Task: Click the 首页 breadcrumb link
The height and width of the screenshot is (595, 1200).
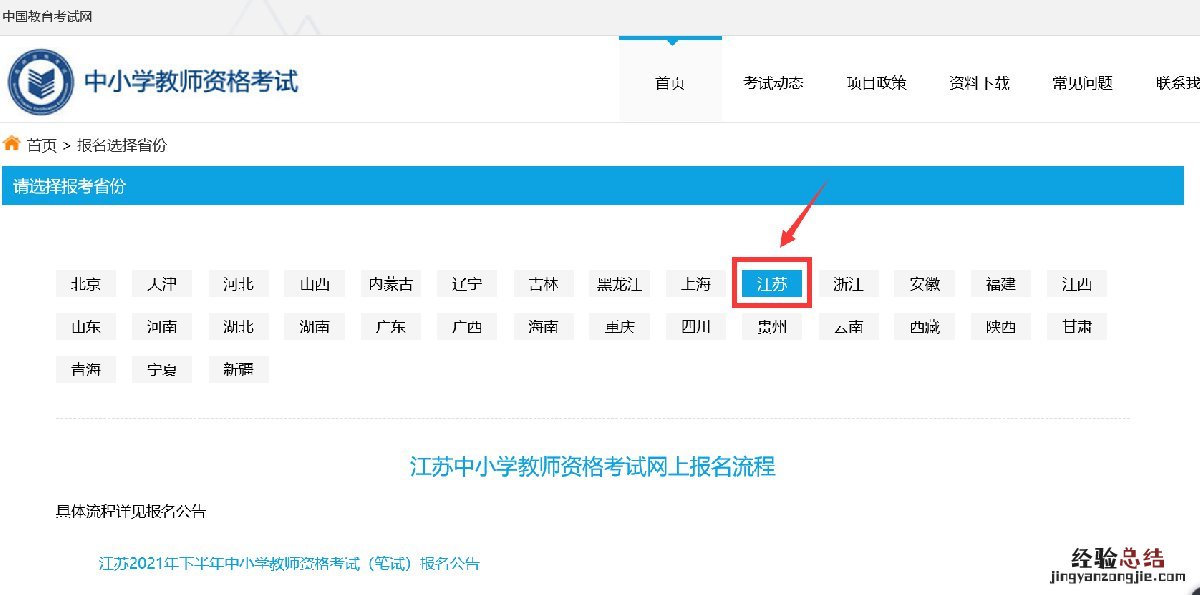Action: coord(42,145)
